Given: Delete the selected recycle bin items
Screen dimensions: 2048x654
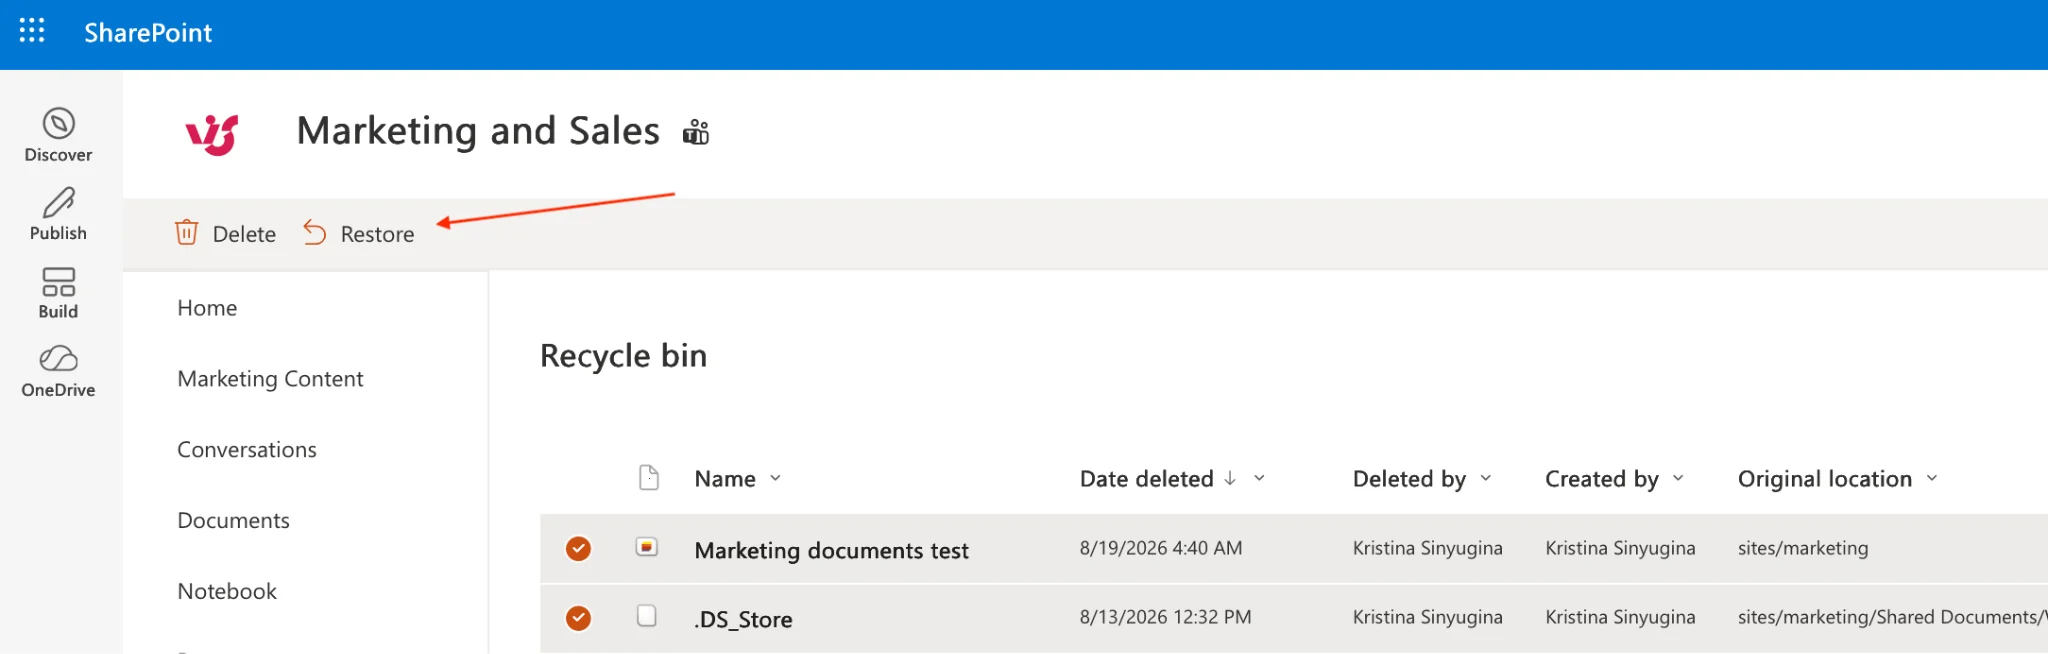Looking at the screenshot, I should (x=226, y=234).
